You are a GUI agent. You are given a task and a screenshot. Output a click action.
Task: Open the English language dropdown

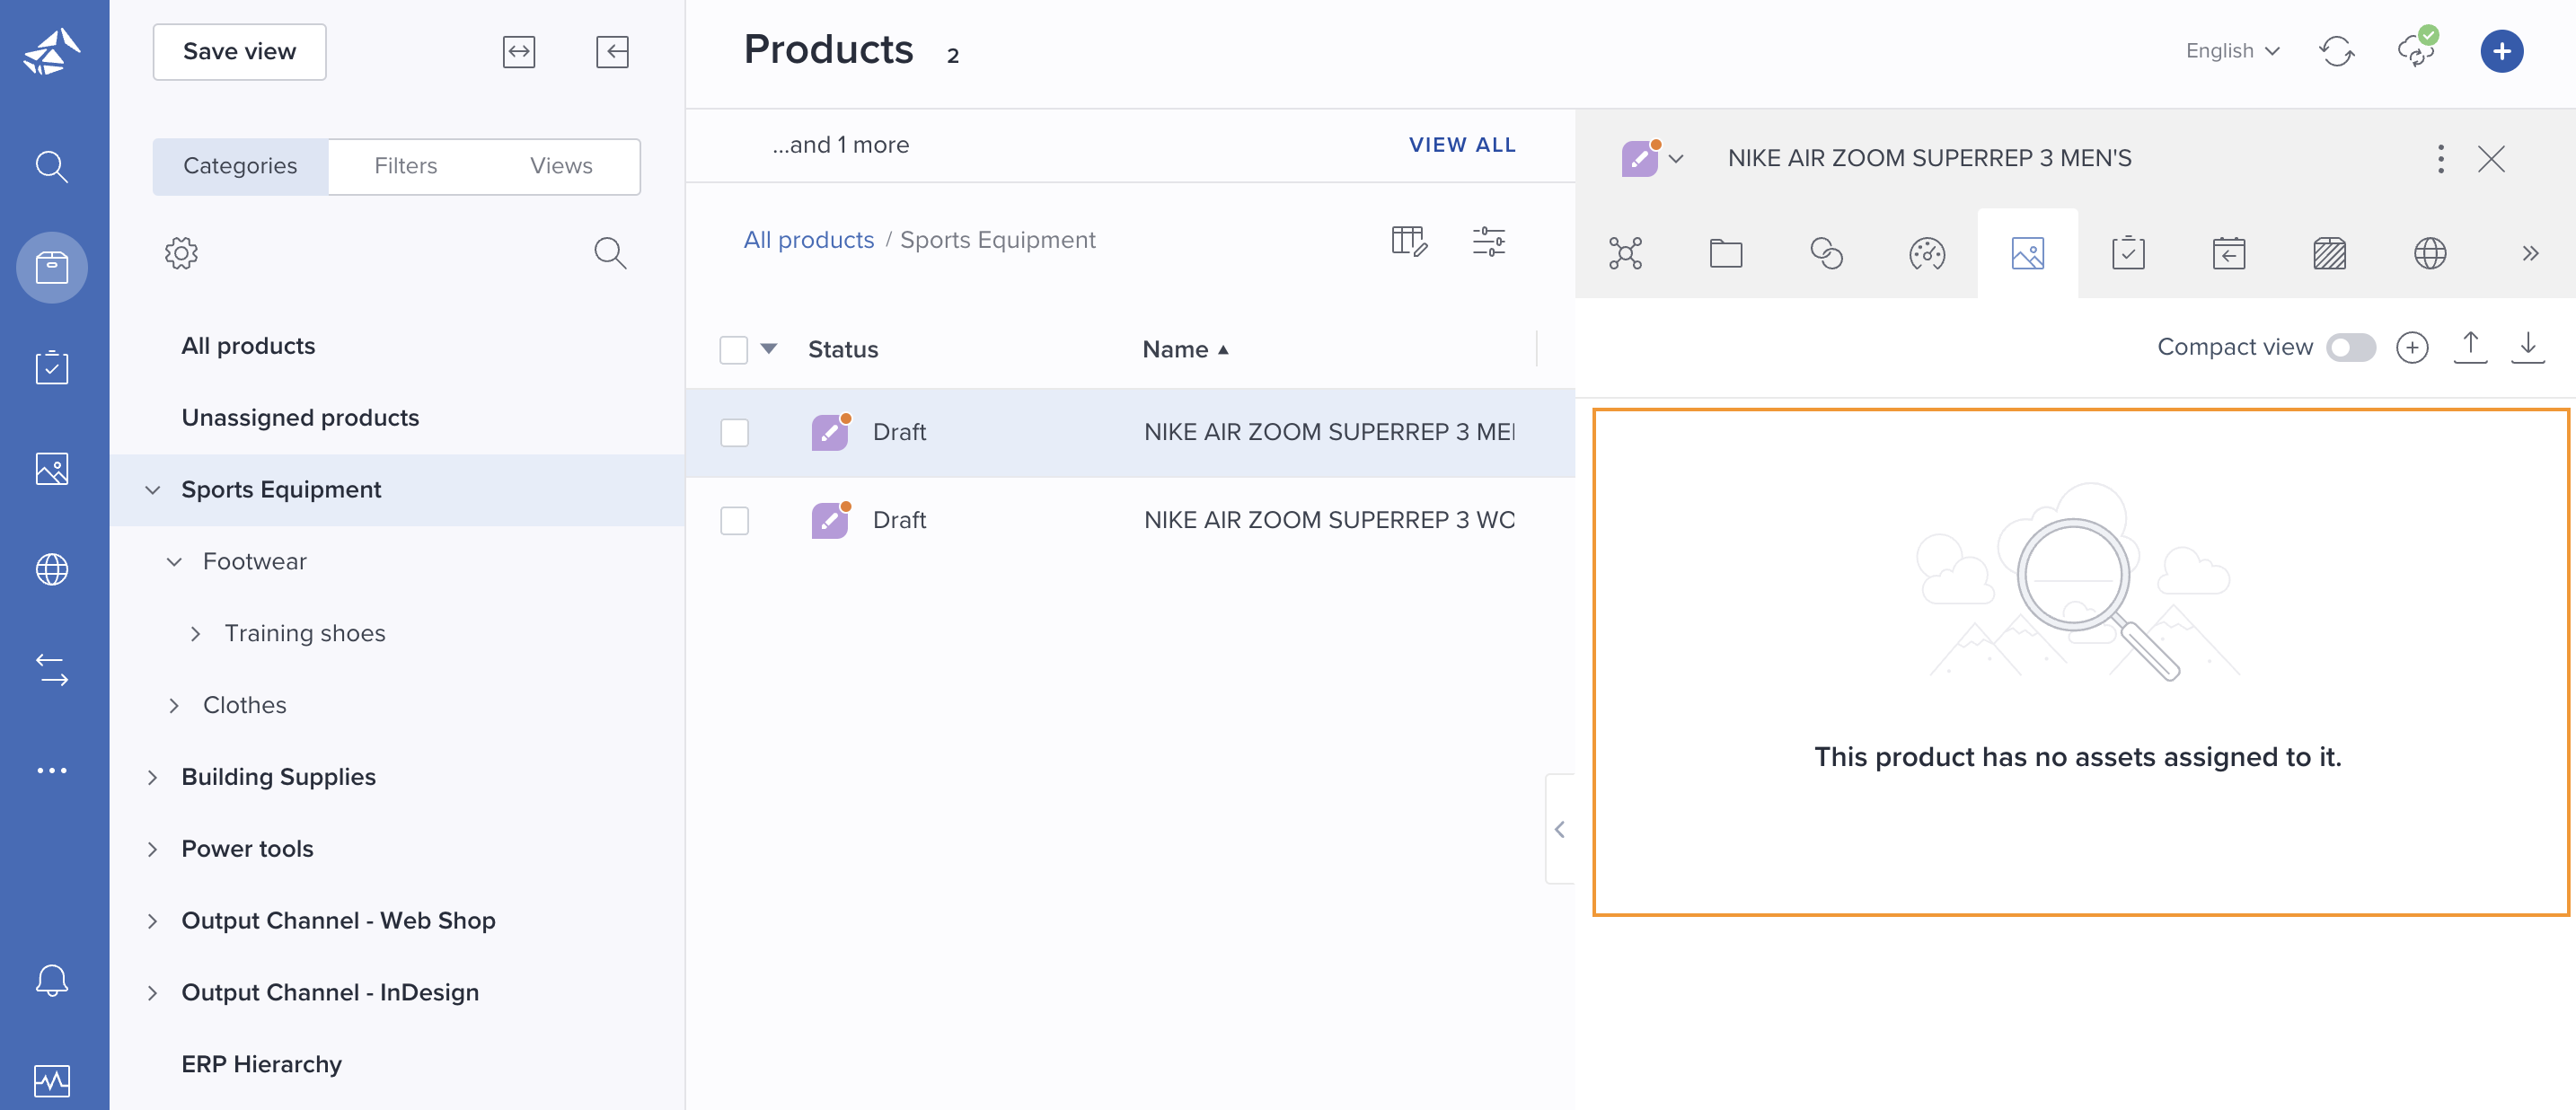[x=2232, y=51]
